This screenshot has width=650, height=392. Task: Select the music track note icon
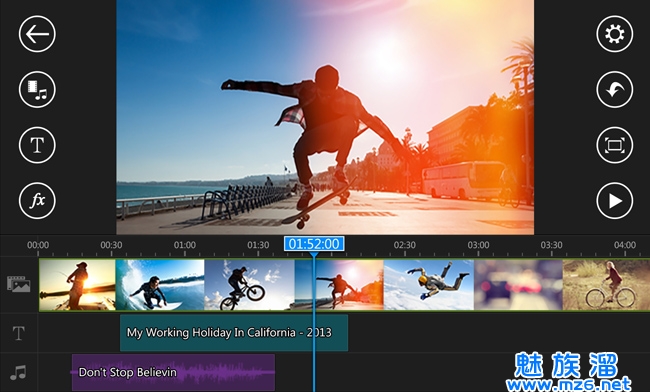coord(18,372)
